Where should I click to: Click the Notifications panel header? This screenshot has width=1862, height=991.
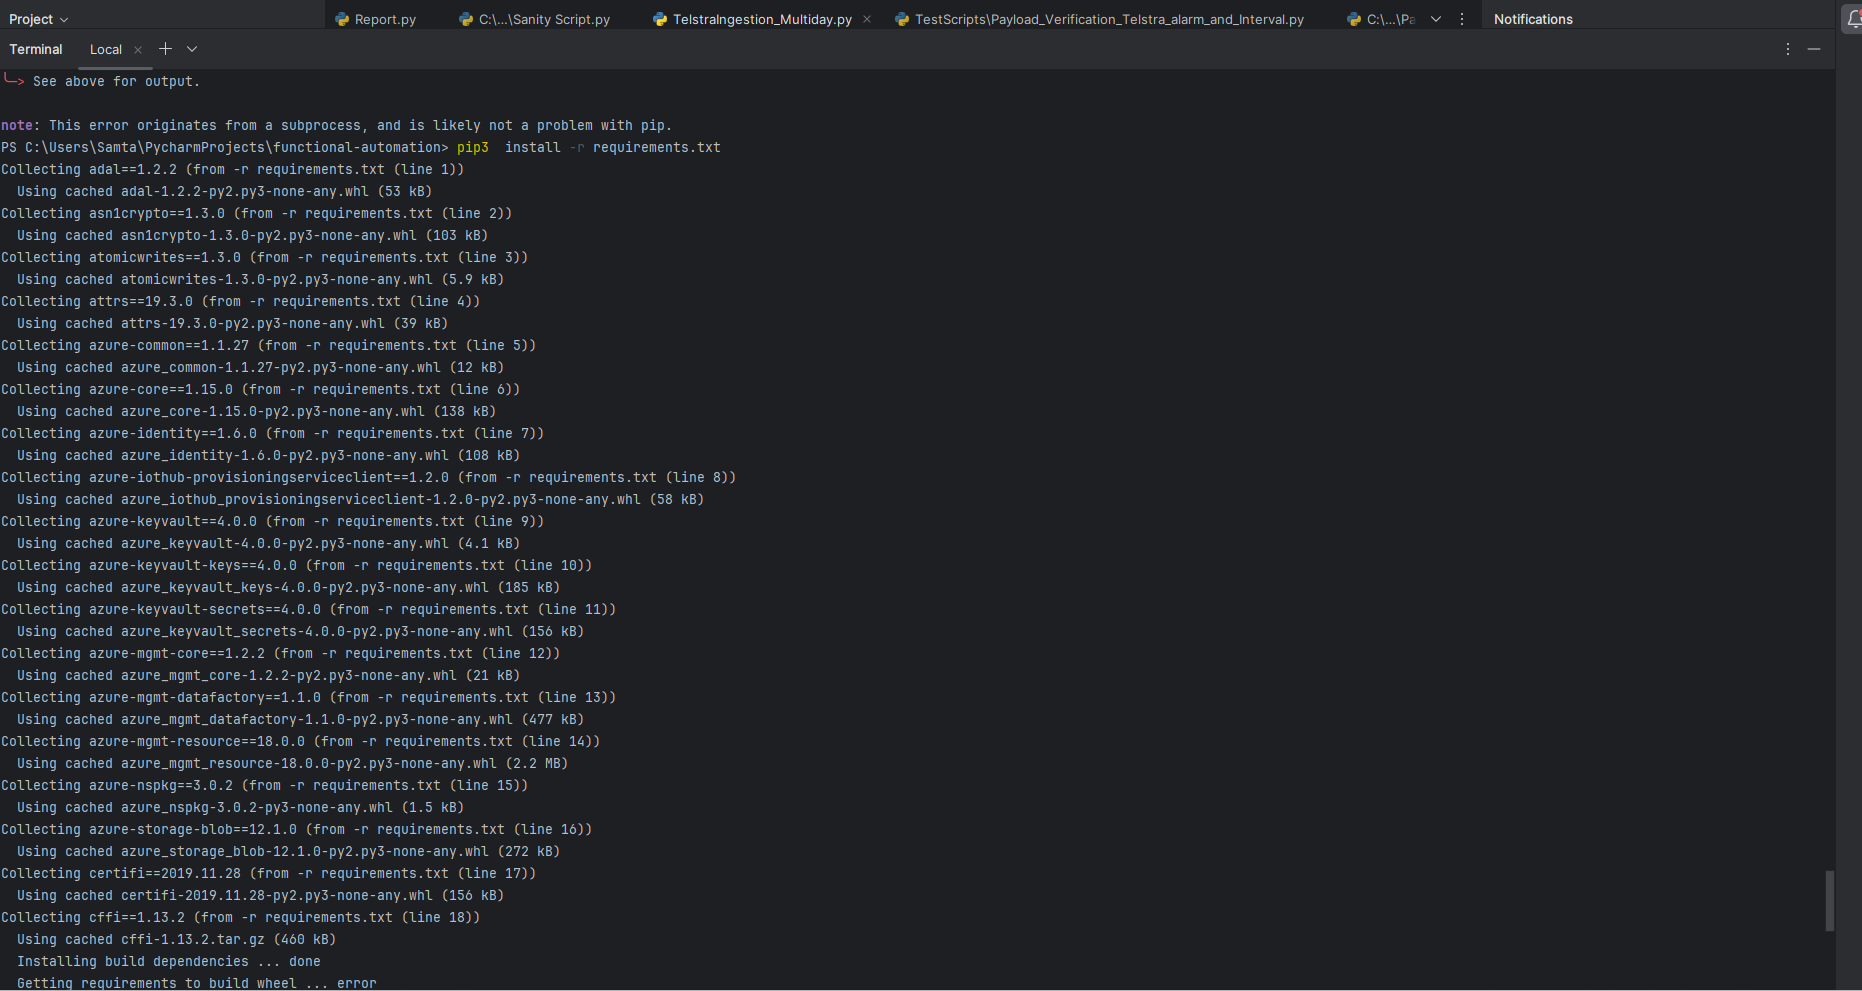(1533, 19)
